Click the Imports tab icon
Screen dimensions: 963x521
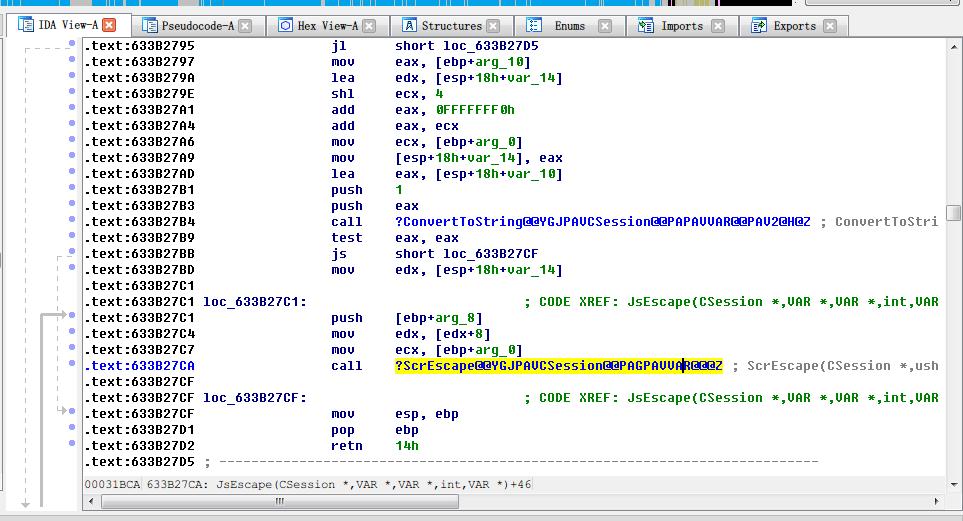point(646,25)
